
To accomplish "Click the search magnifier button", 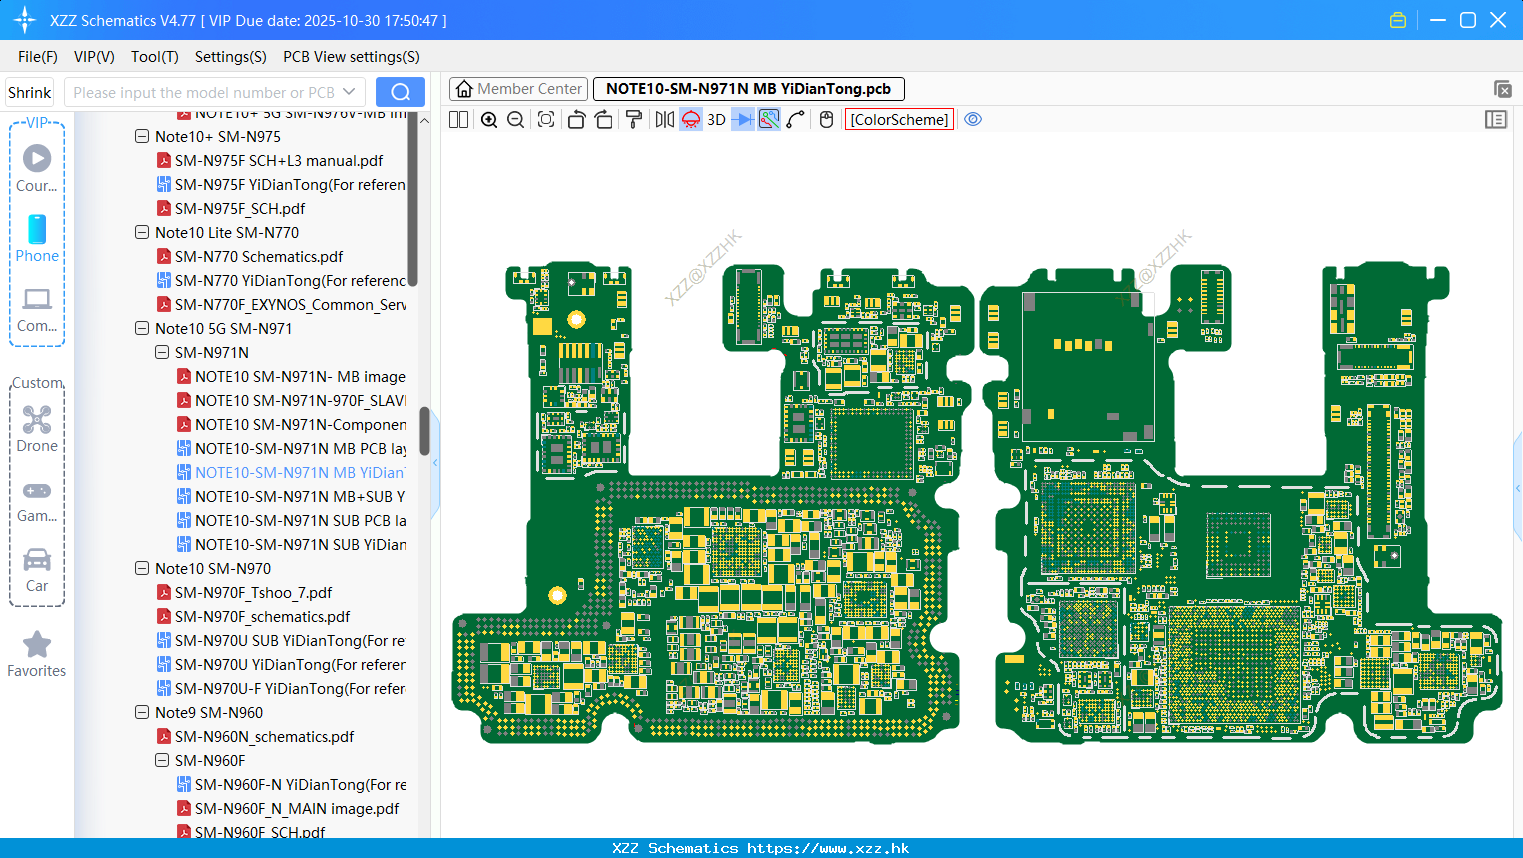I will (400, 92).
